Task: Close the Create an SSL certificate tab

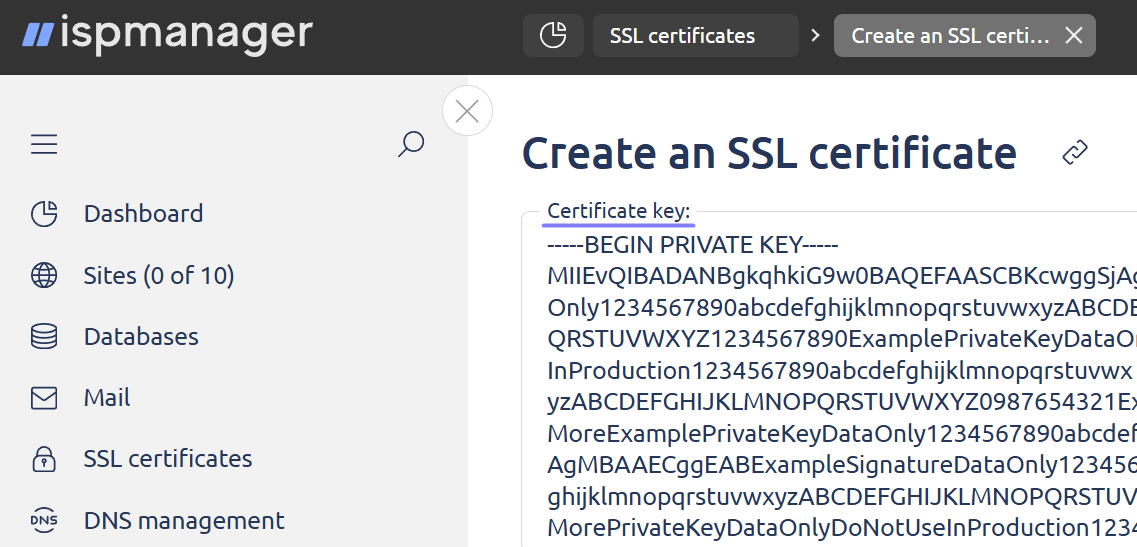Action: (x=1073, y=36)
